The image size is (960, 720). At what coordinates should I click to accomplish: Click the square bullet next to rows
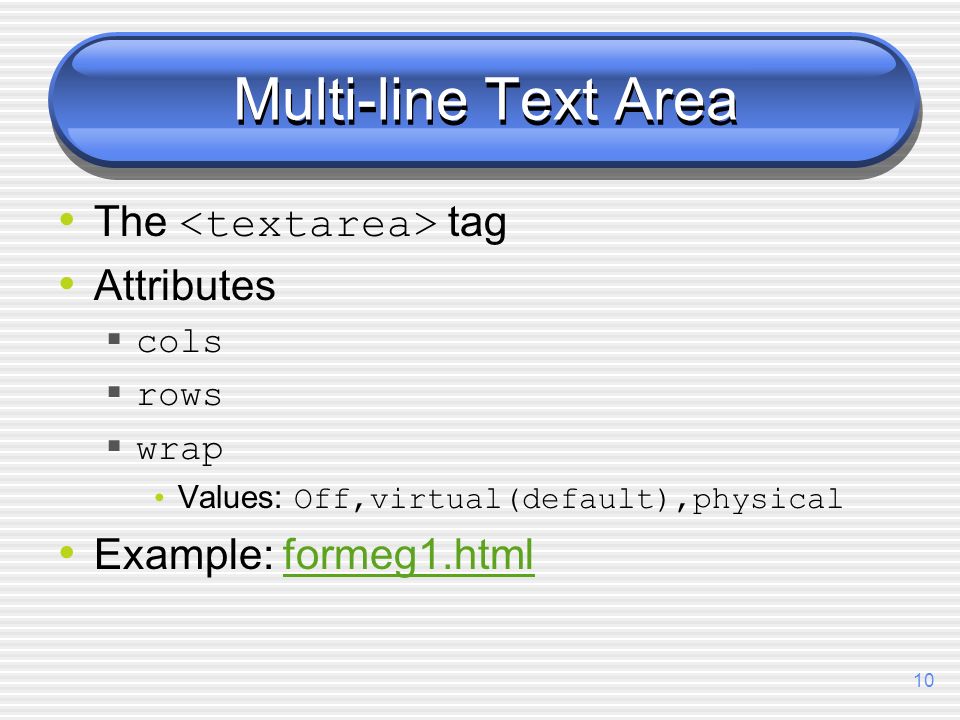(114, 392)
